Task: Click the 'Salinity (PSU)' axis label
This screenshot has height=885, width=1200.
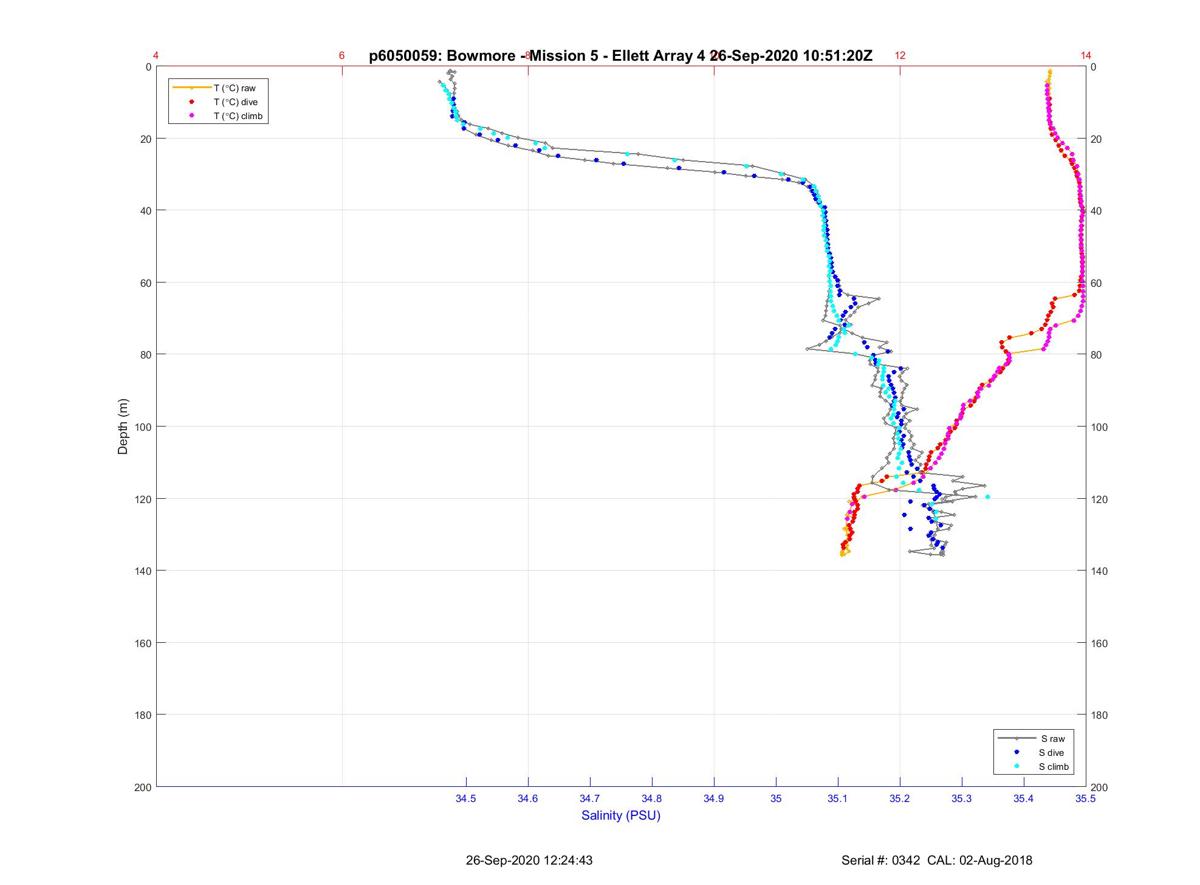Action: pos(621,816)
